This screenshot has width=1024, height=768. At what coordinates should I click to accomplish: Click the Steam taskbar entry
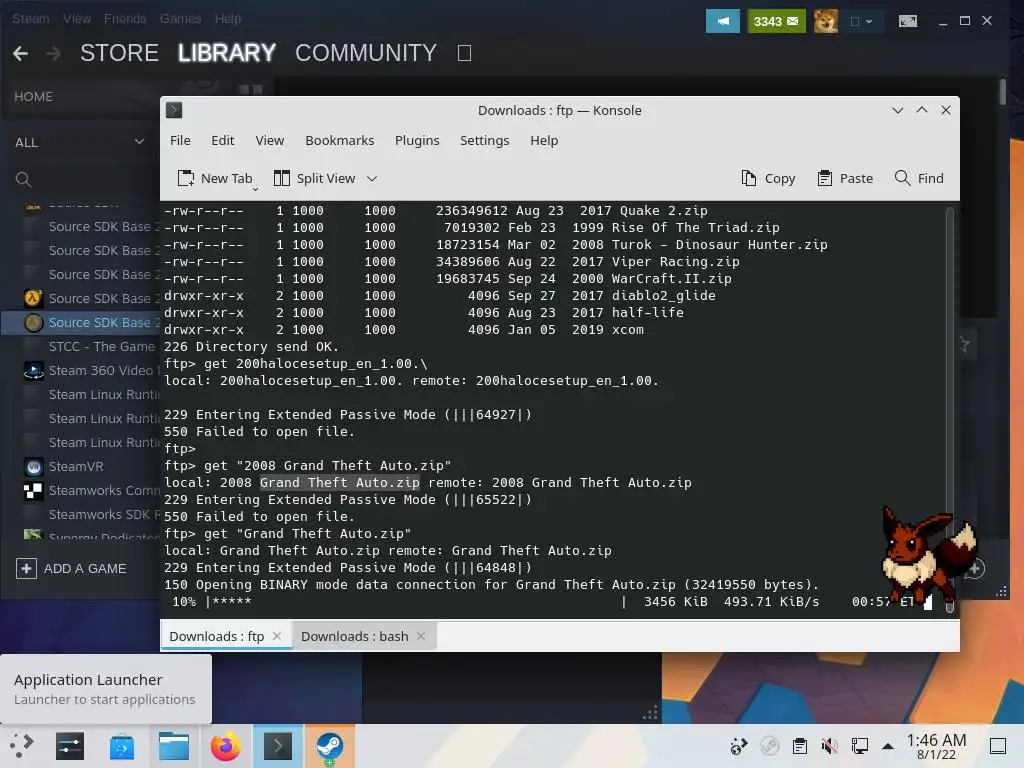[330, 746]
